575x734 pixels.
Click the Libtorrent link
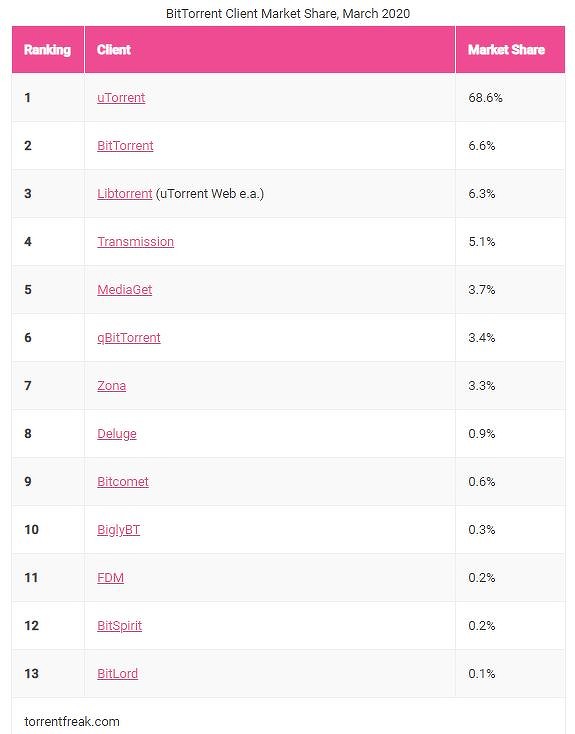tap(125, 194)
